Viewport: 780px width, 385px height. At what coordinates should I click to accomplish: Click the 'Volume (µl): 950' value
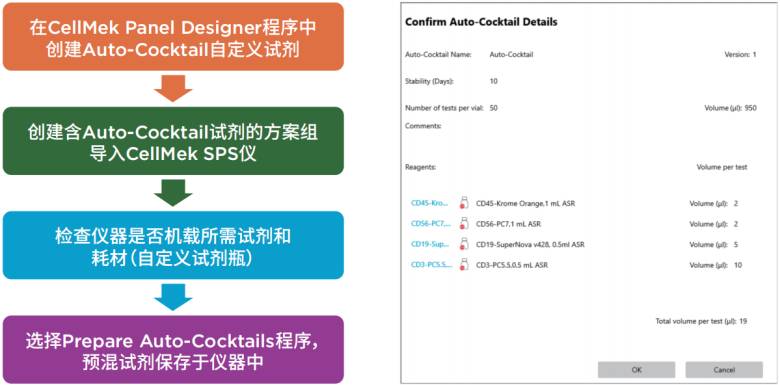[x=730, y=108]
